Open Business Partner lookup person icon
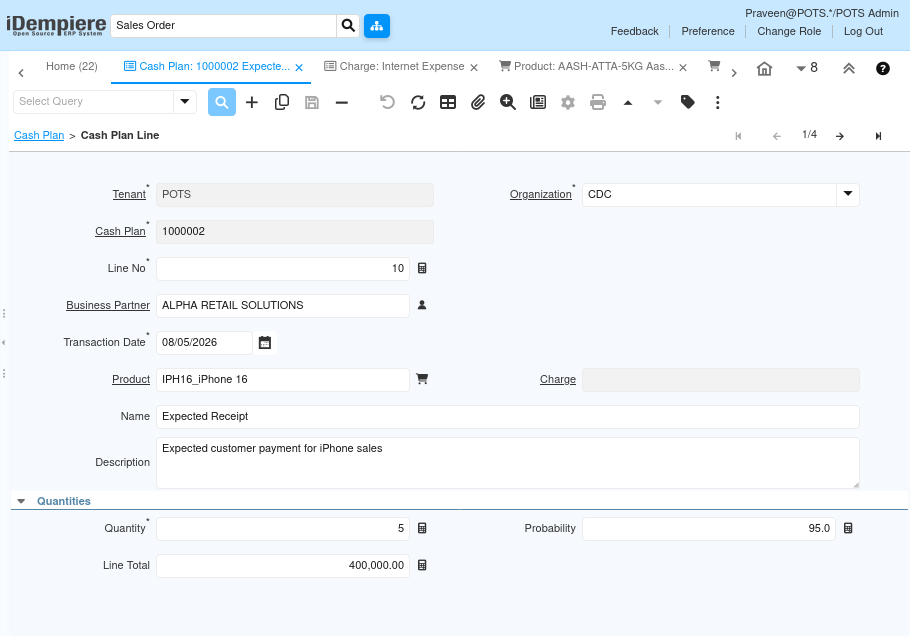910x636 pixels. point(422,305)
